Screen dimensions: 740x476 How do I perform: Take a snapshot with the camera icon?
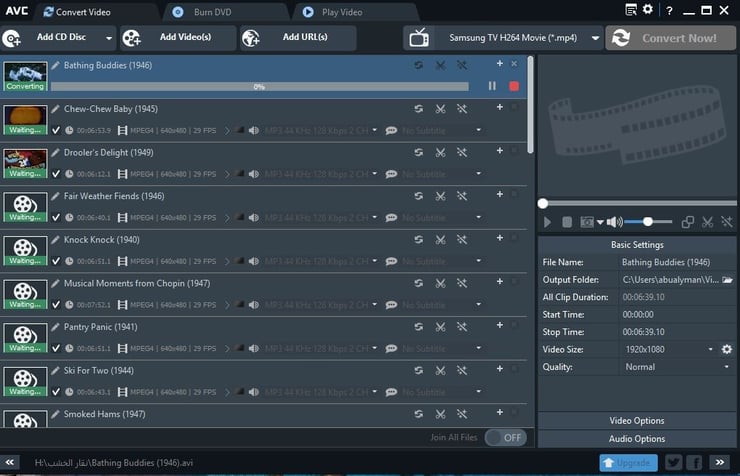[x=587, y=222]
